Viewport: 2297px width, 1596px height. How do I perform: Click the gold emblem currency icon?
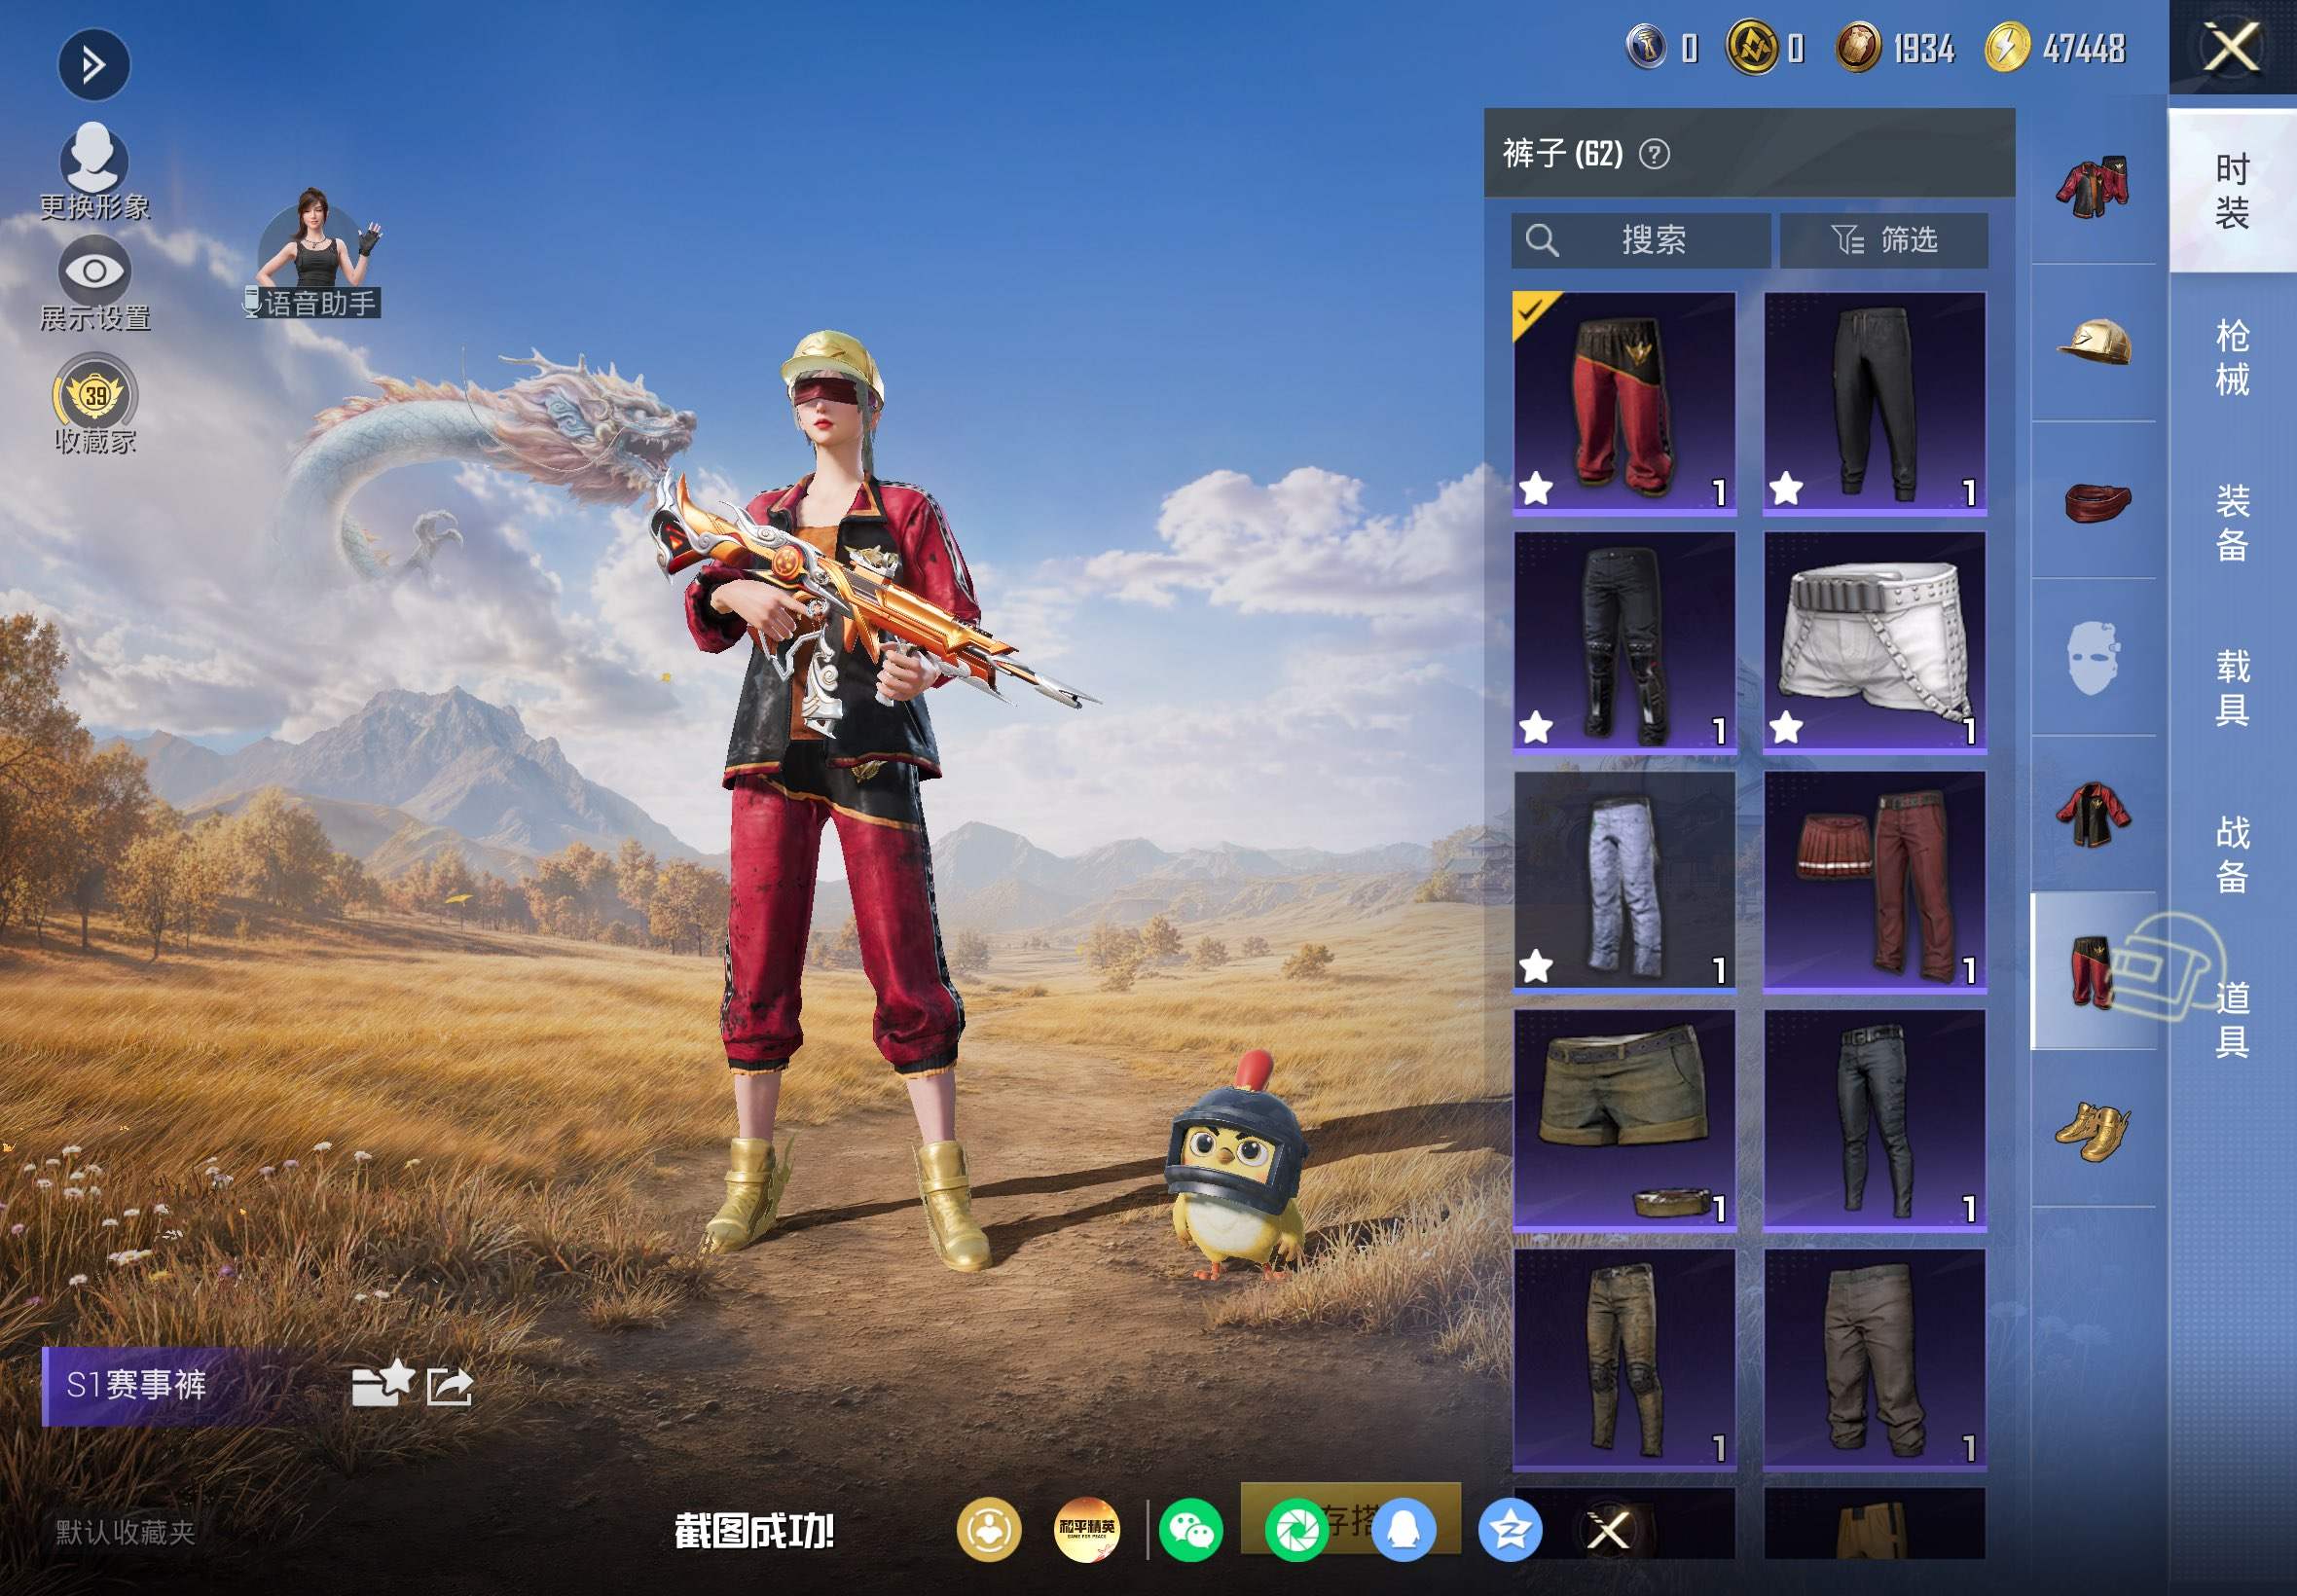tap(1752, 47)
